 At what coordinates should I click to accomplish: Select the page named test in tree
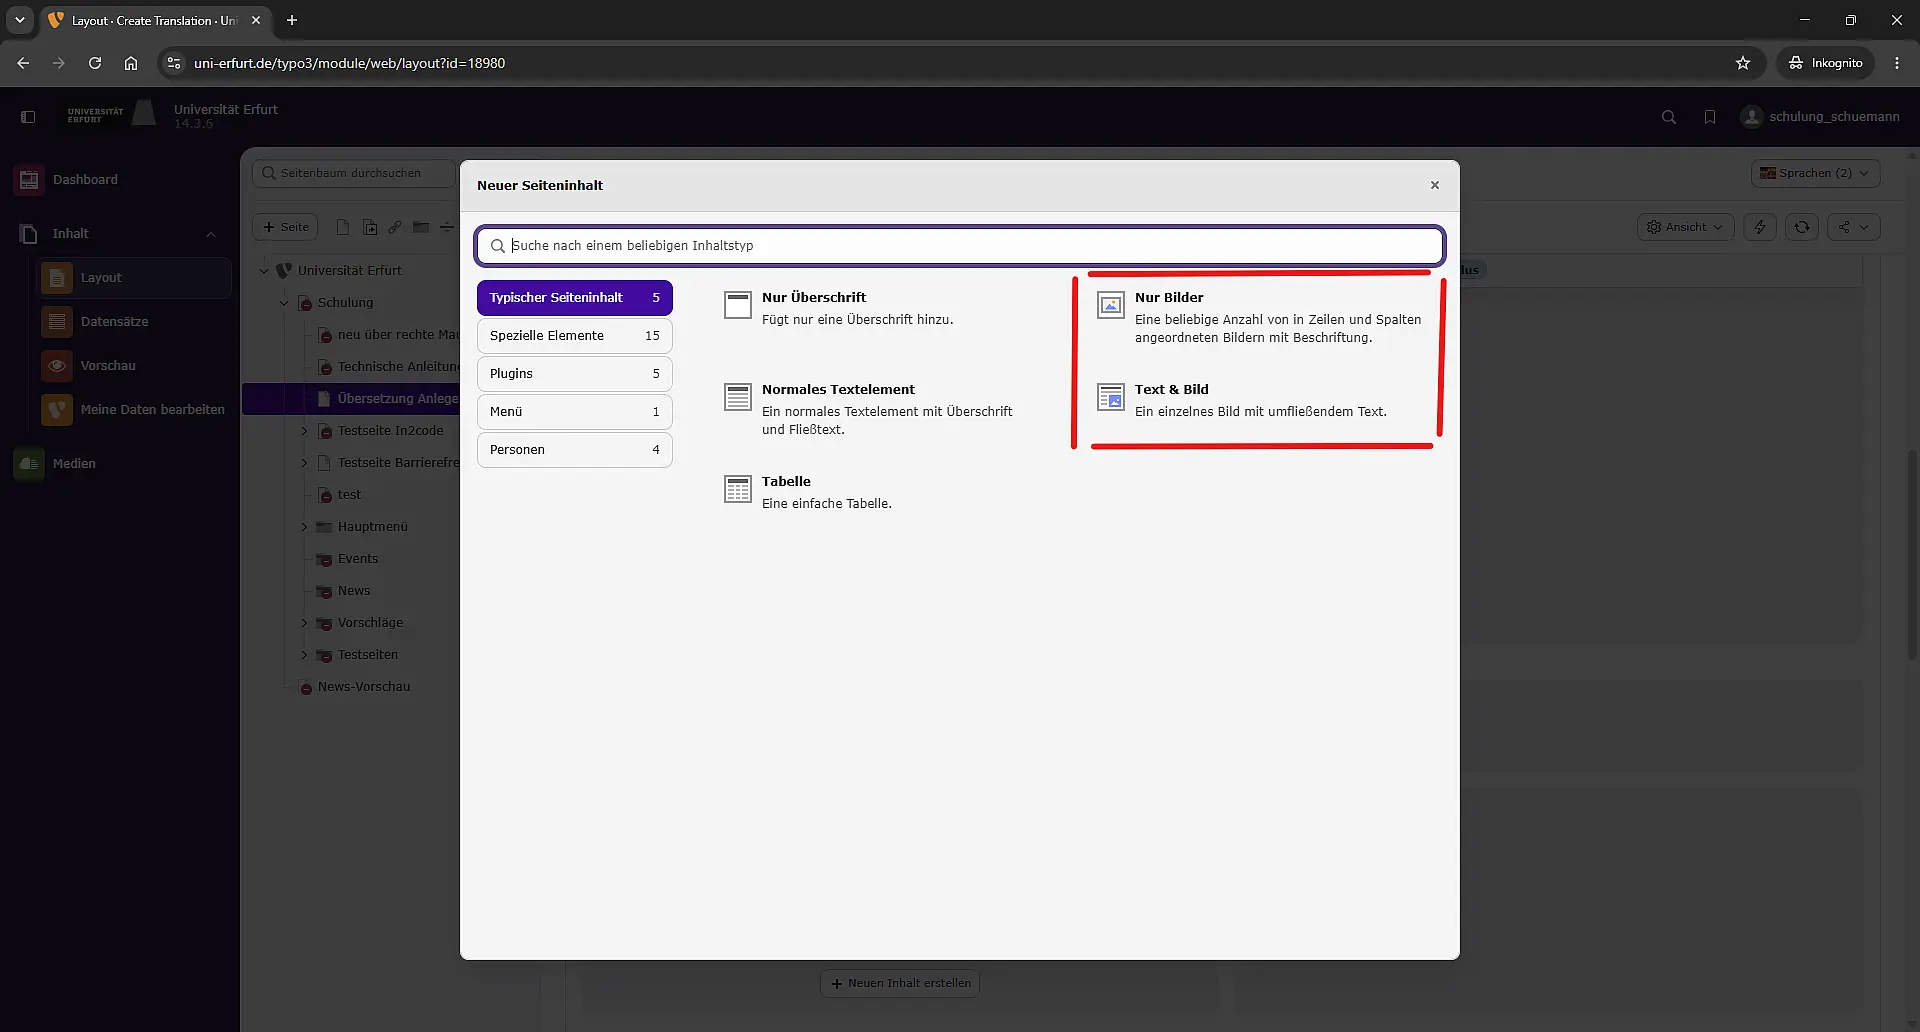(x=349, y=495)
